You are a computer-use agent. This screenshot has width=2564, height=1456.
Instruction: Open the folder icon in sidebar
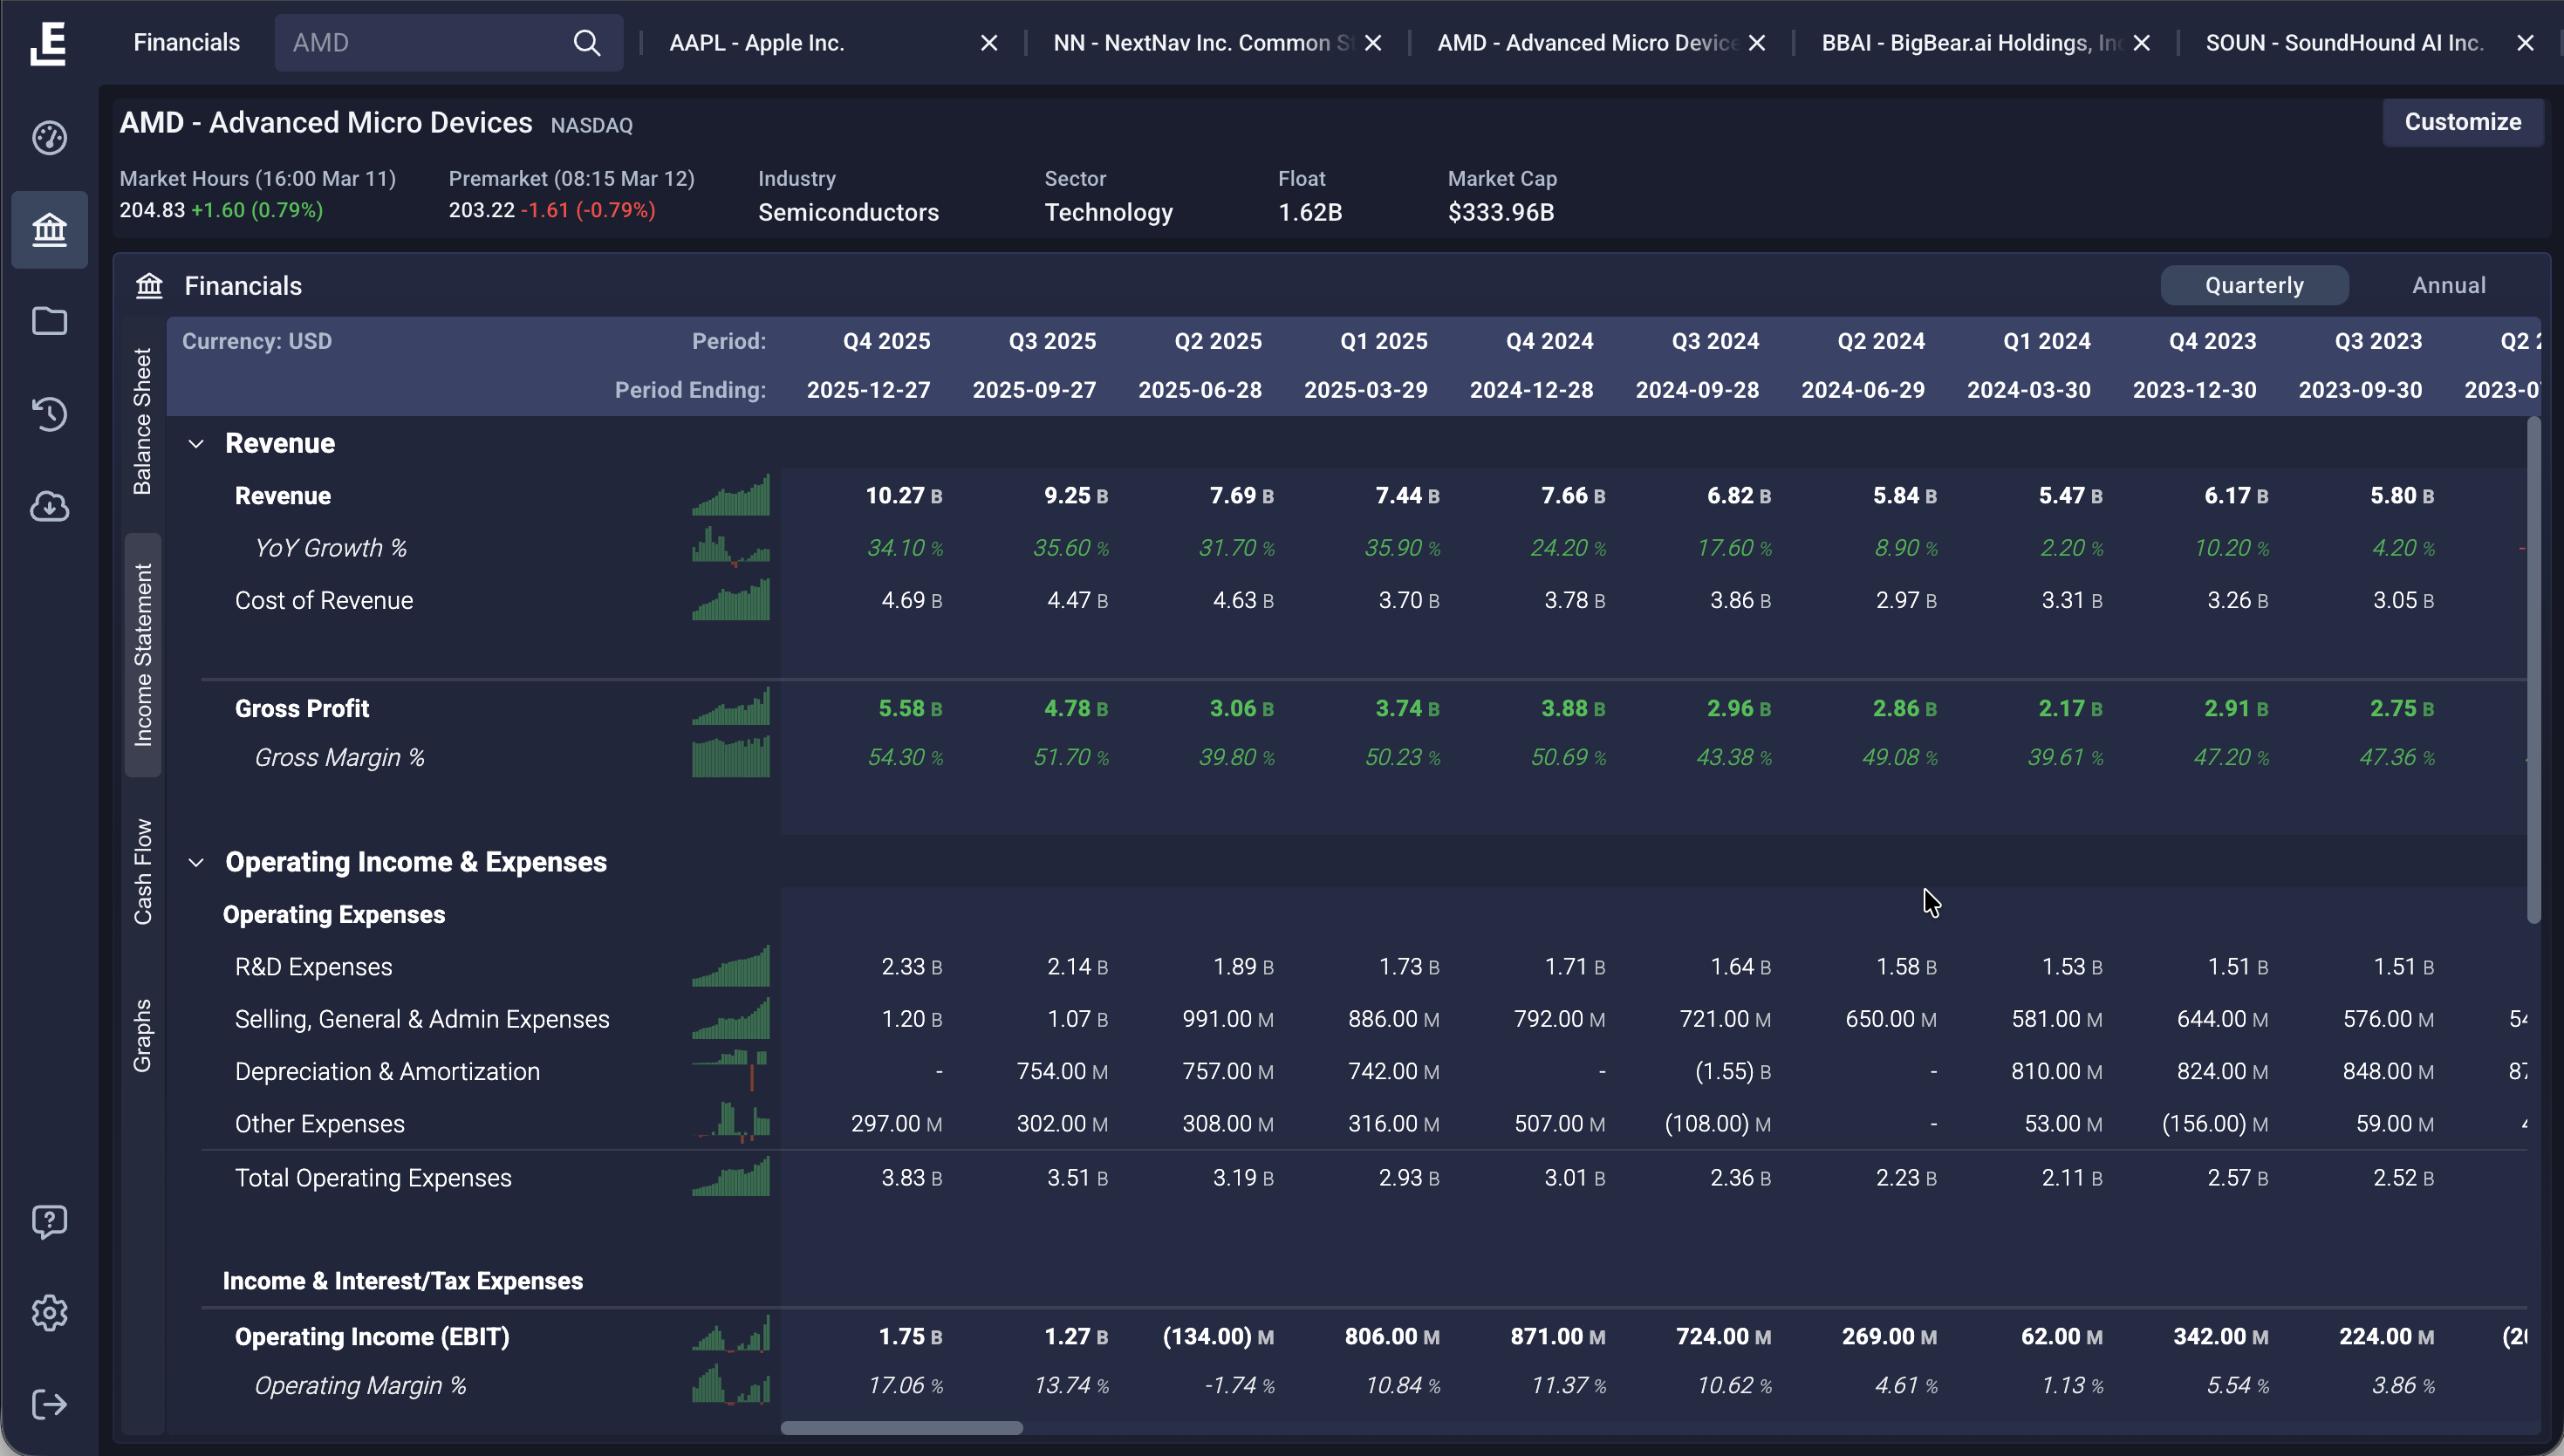pyautogui.click(x=49, y=321)
